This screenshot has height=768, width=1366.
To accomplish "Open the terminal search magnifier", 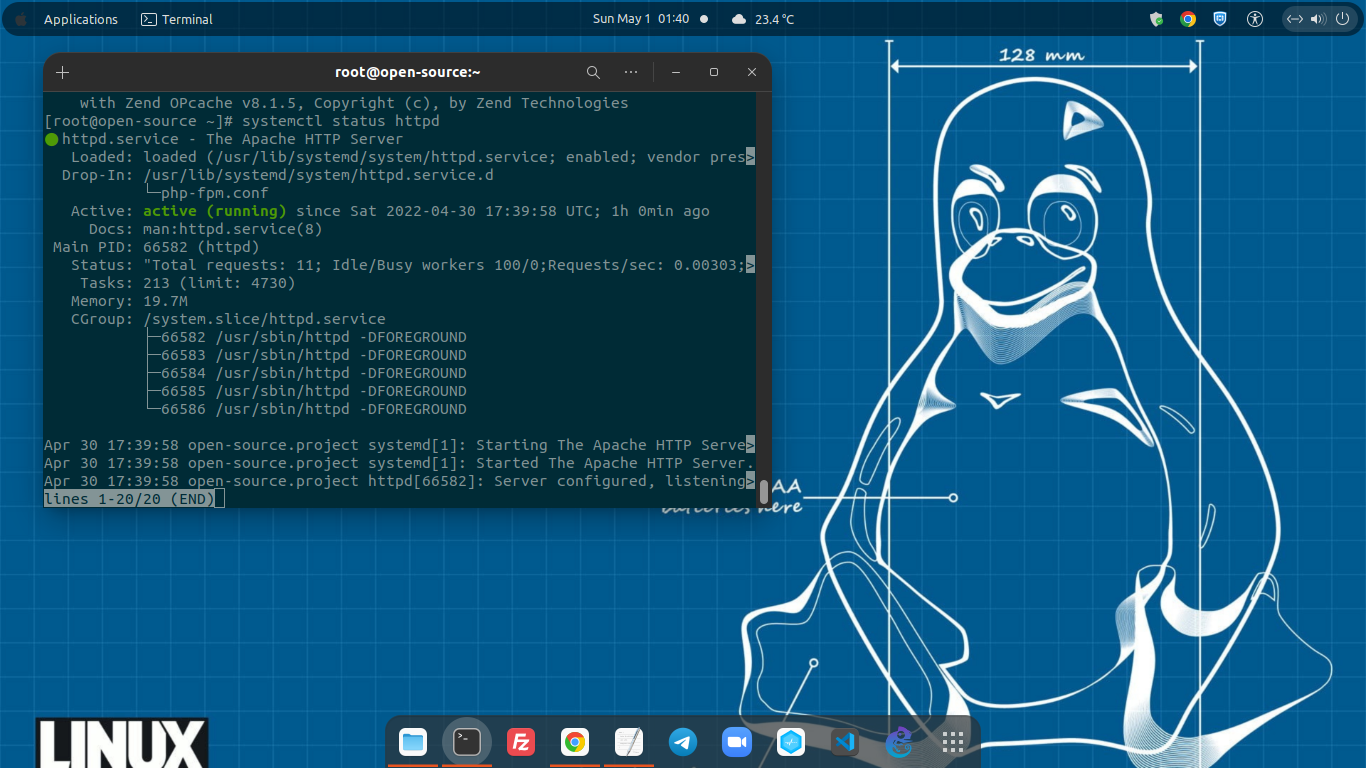I will click(x=593, y=72).
